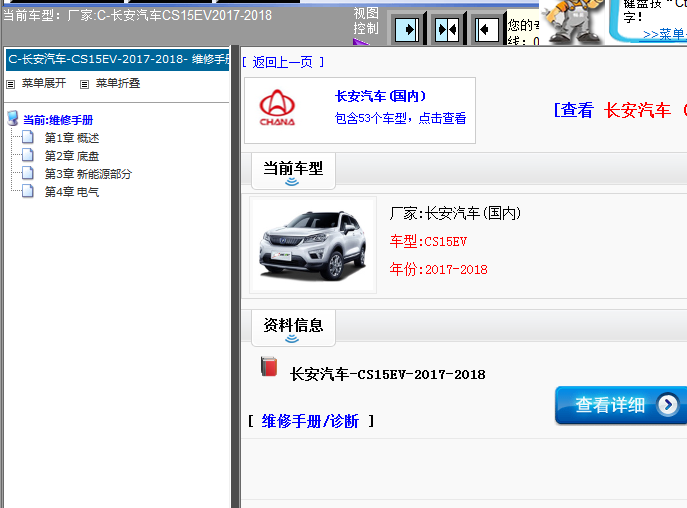
Task: Select 第3章 新能源部分 chapter
Action: [88, 174]
